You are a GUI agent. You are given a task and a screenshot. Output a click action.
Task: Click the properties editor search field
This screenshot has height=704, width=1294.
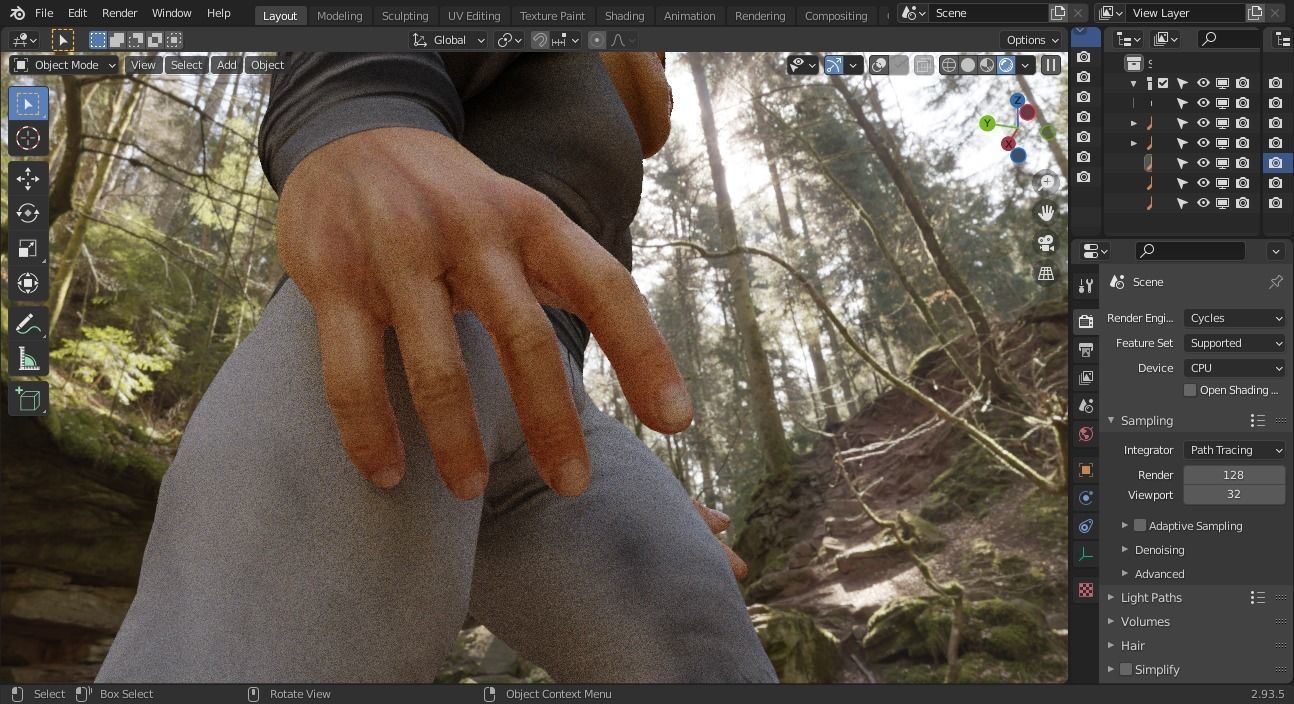1190,251
